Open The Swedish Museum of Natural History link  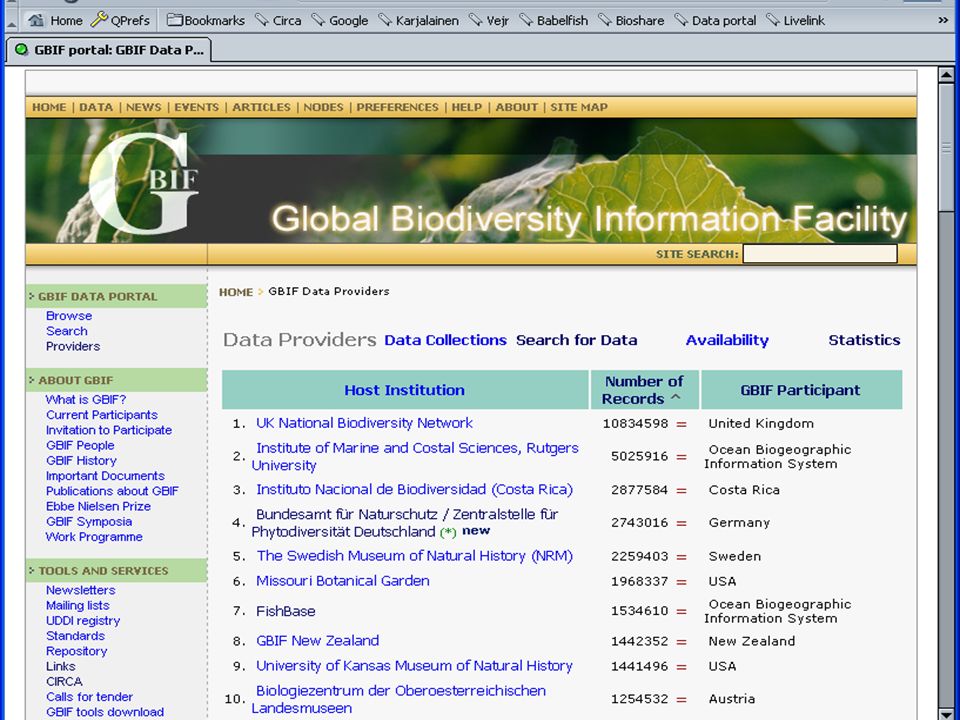click(414, 556)
